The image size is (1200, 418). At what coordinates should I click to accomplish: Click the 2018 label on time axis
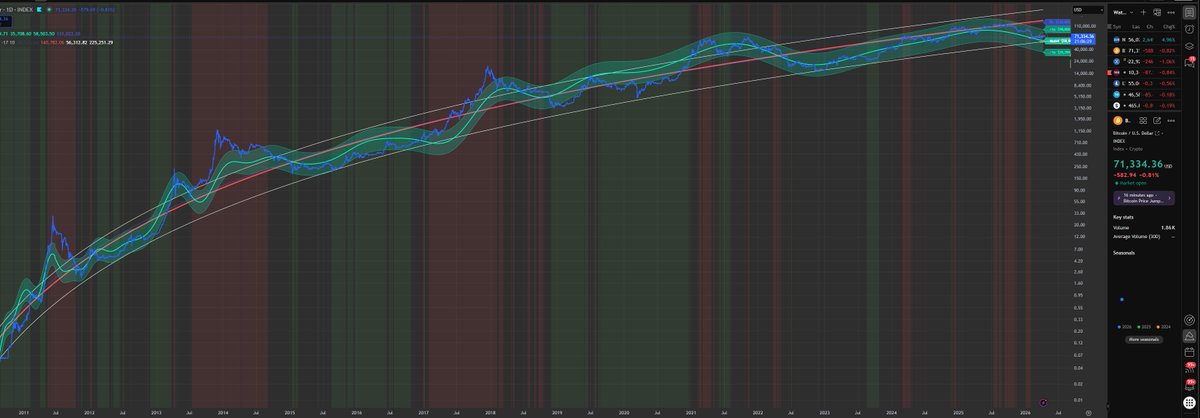tap(490, 411)
